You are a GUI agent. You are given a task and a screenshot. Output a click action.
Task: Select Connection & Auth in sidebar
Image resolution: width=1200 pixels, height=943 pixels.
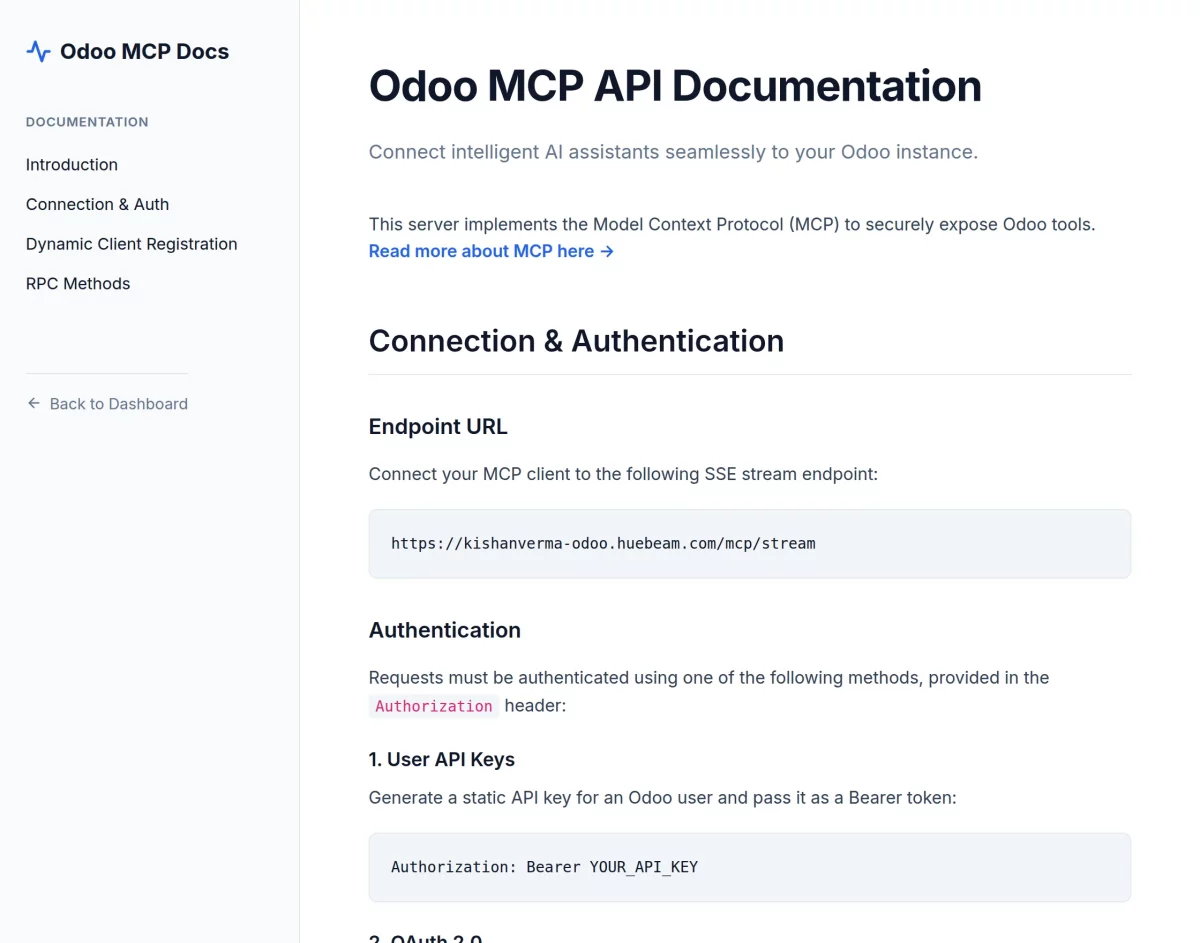point(97,204)
